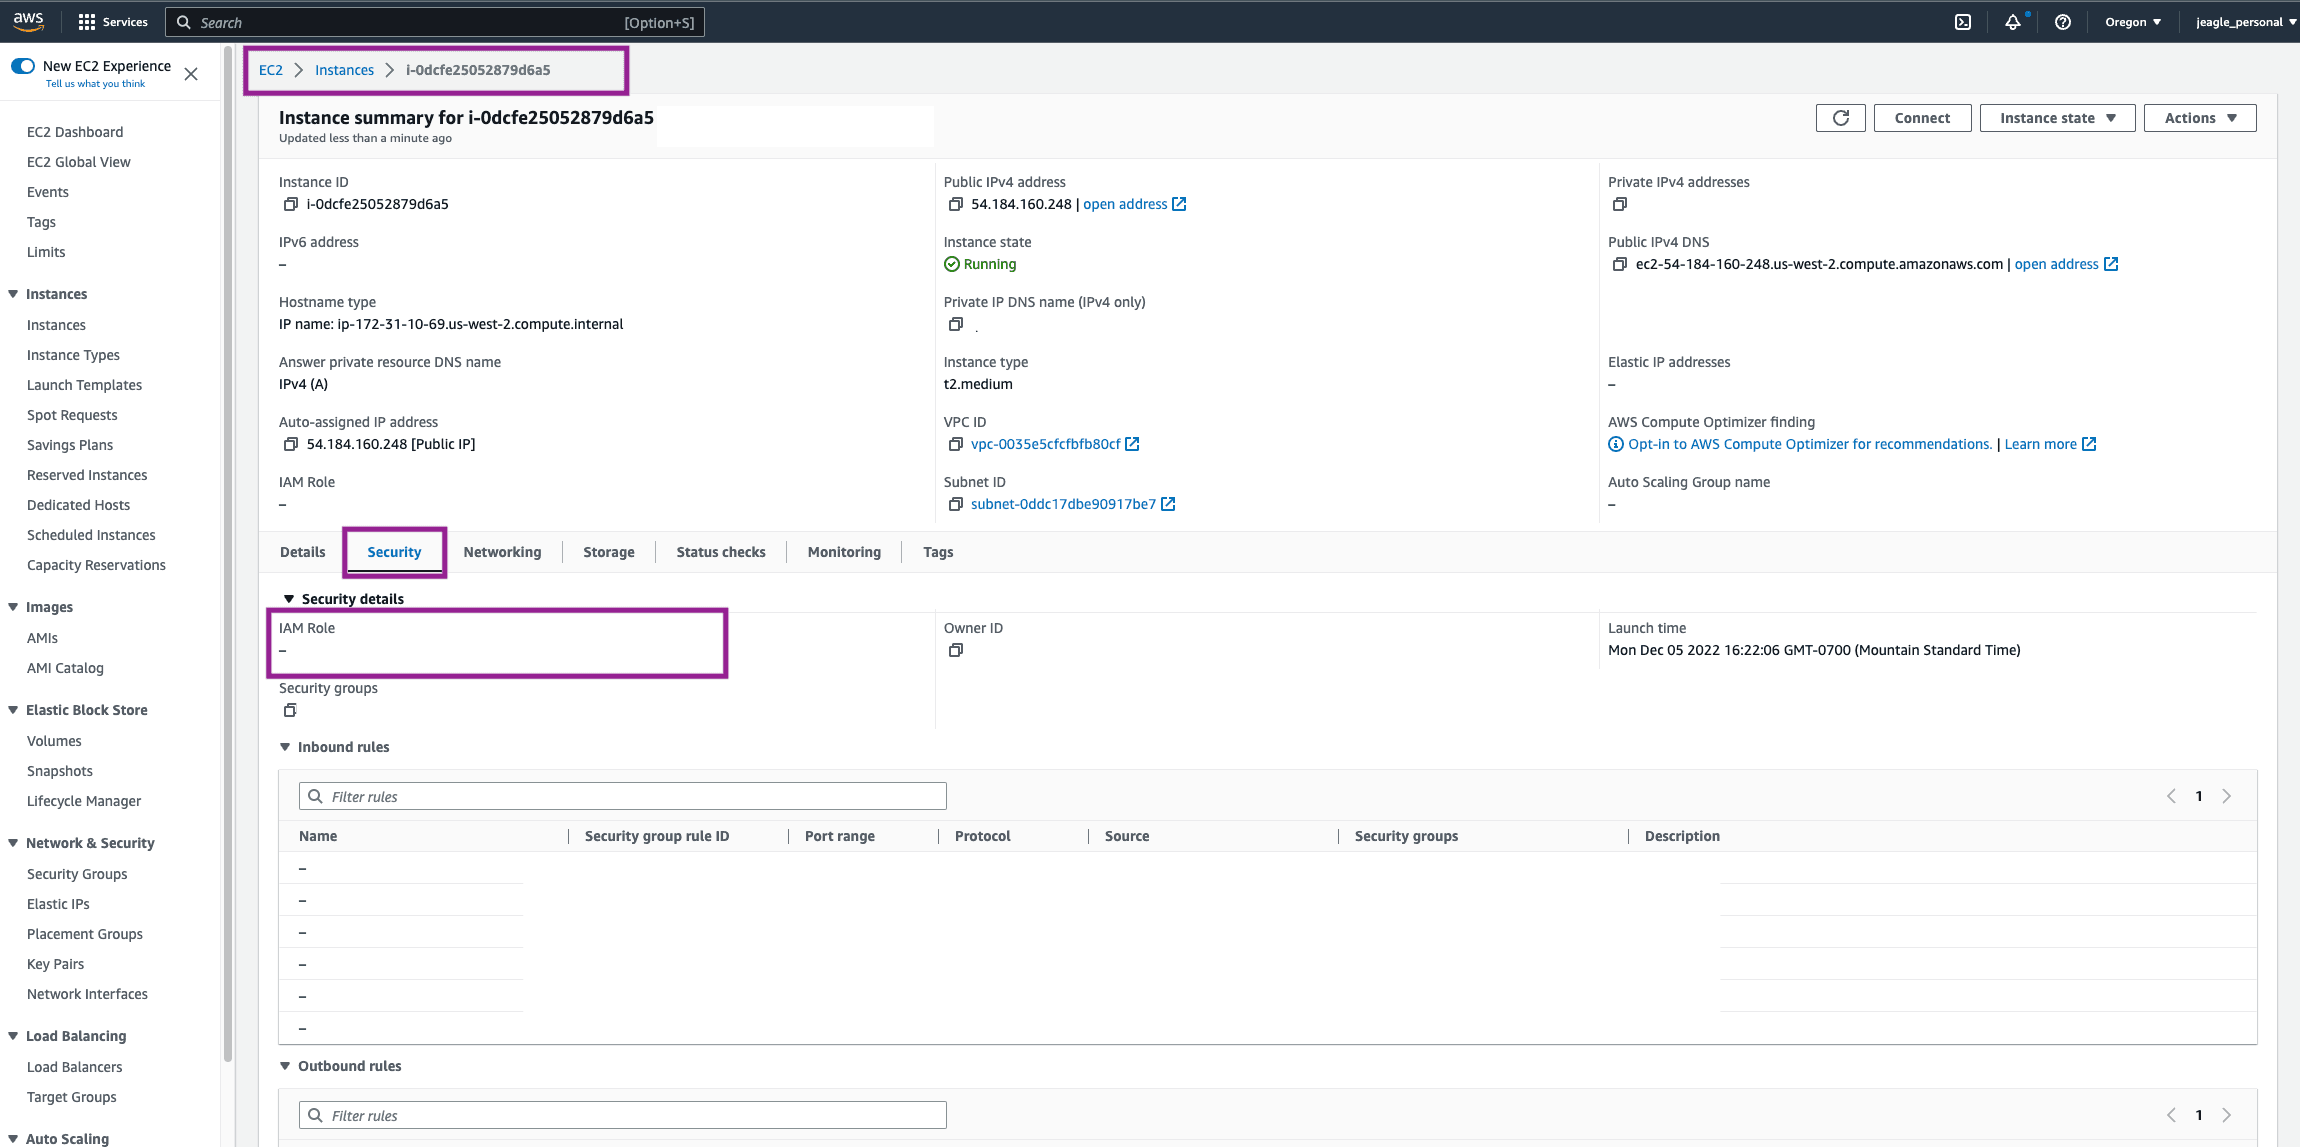The image size is (2300, 1147).
Task: Collapse the Inbound rules section
Action: 285,747
